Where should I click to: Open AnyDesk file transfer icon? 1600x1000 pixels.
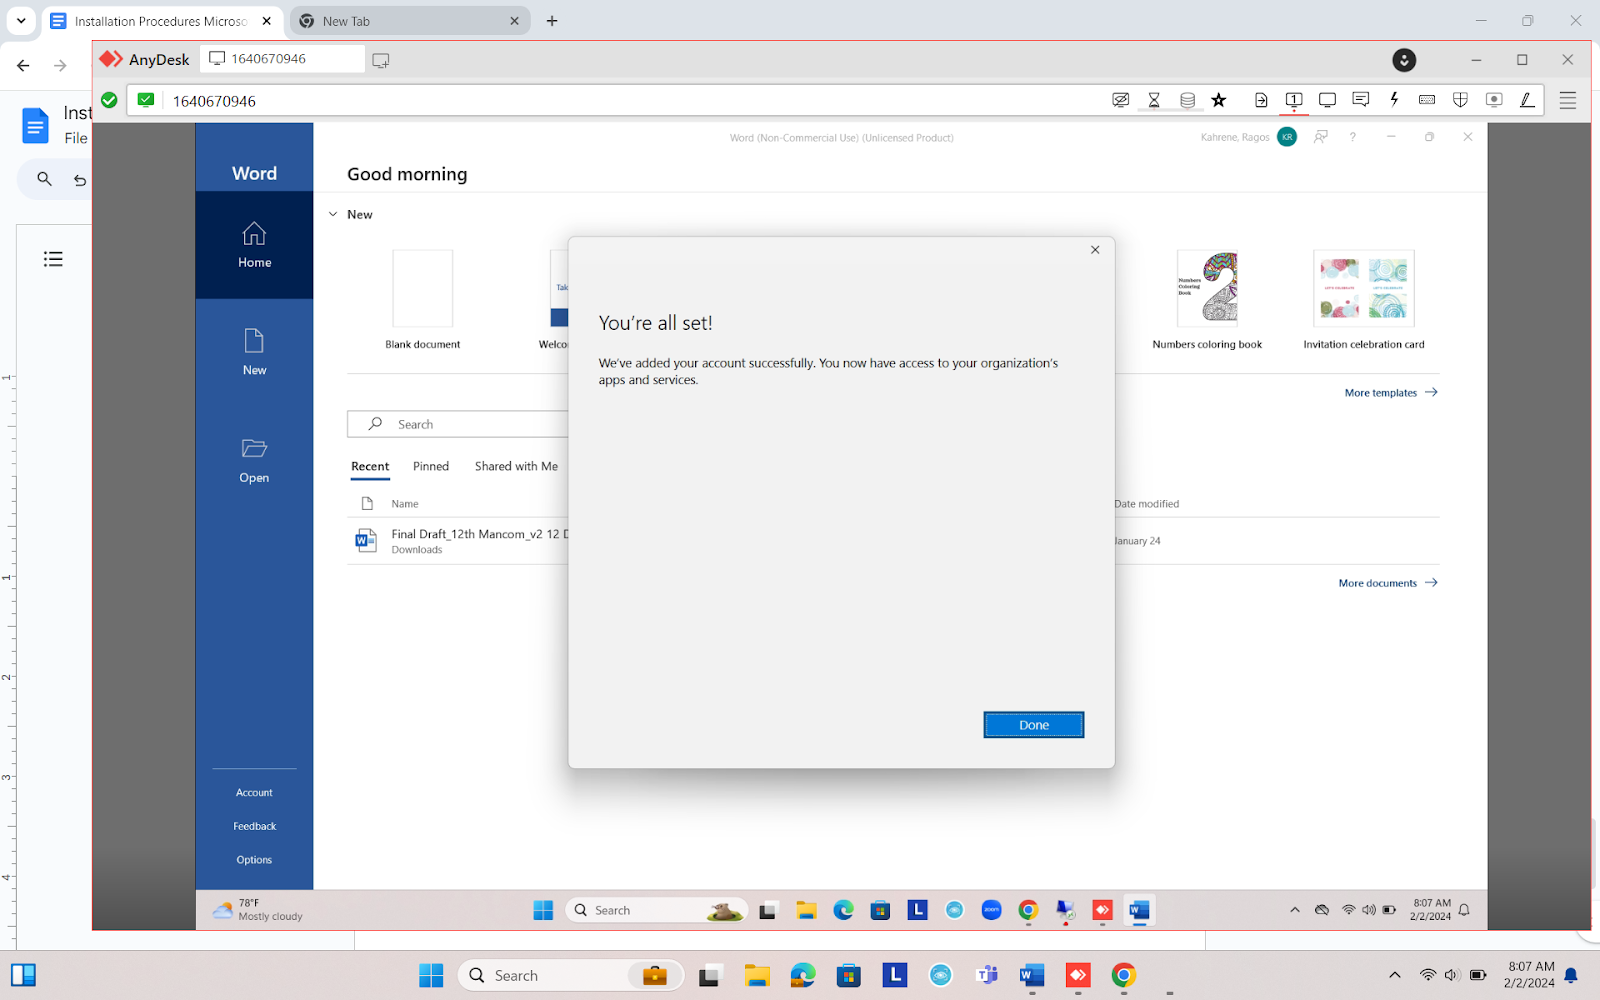point(1261,100)
